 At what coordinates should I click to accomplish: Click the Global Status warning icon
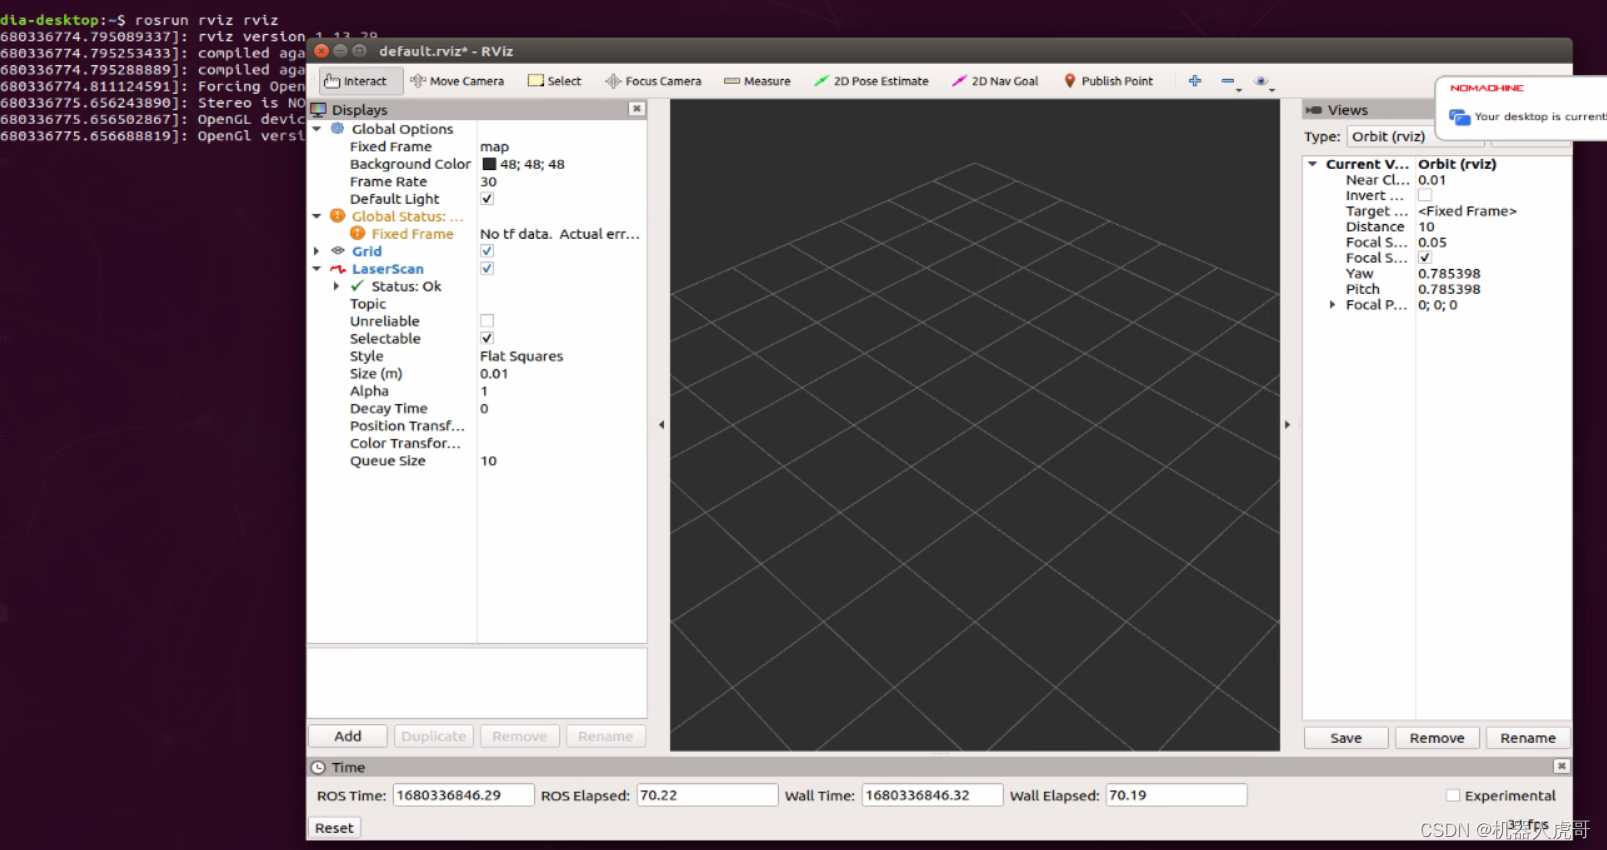tap(338, 216)
